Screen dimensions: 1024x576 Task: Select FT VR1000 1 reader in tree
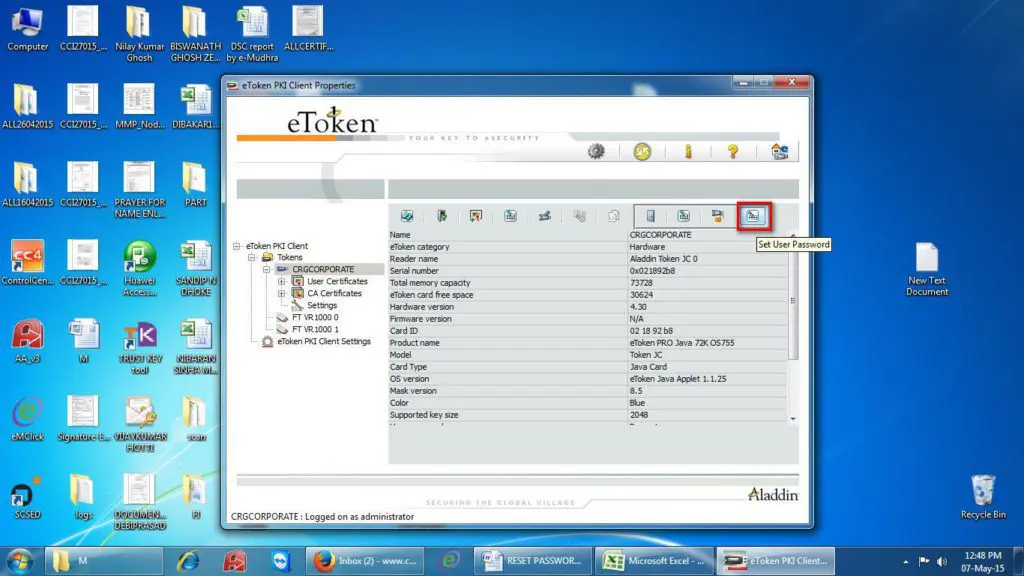(x=314, y=329)
